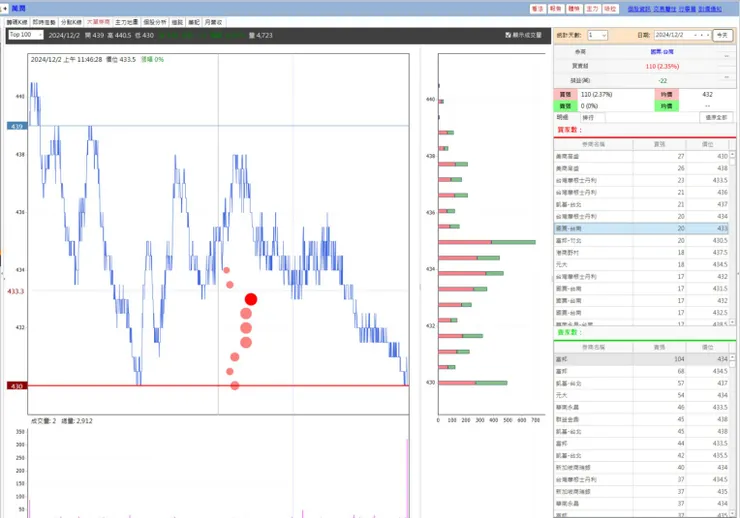Click the blue broker name link in the 券商 row
The height and width of the screenshot is (518, 740).
662,52
